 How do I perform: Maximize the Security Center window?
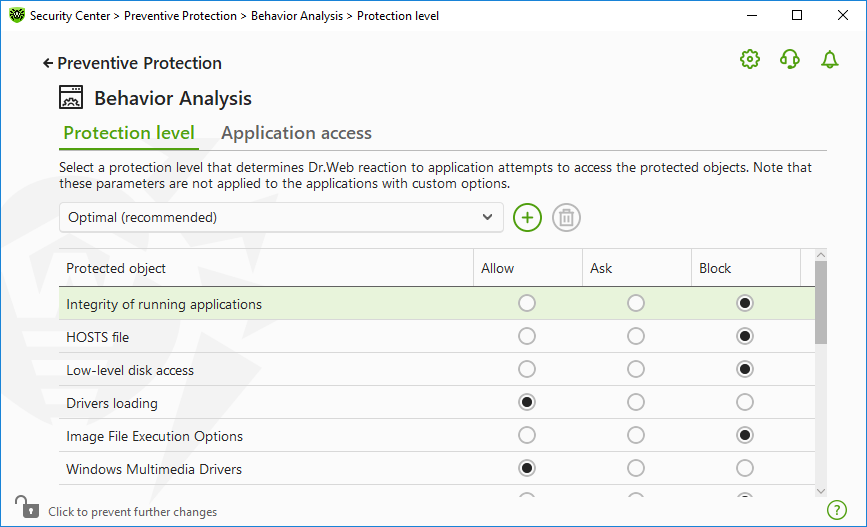tap(797, 15)
